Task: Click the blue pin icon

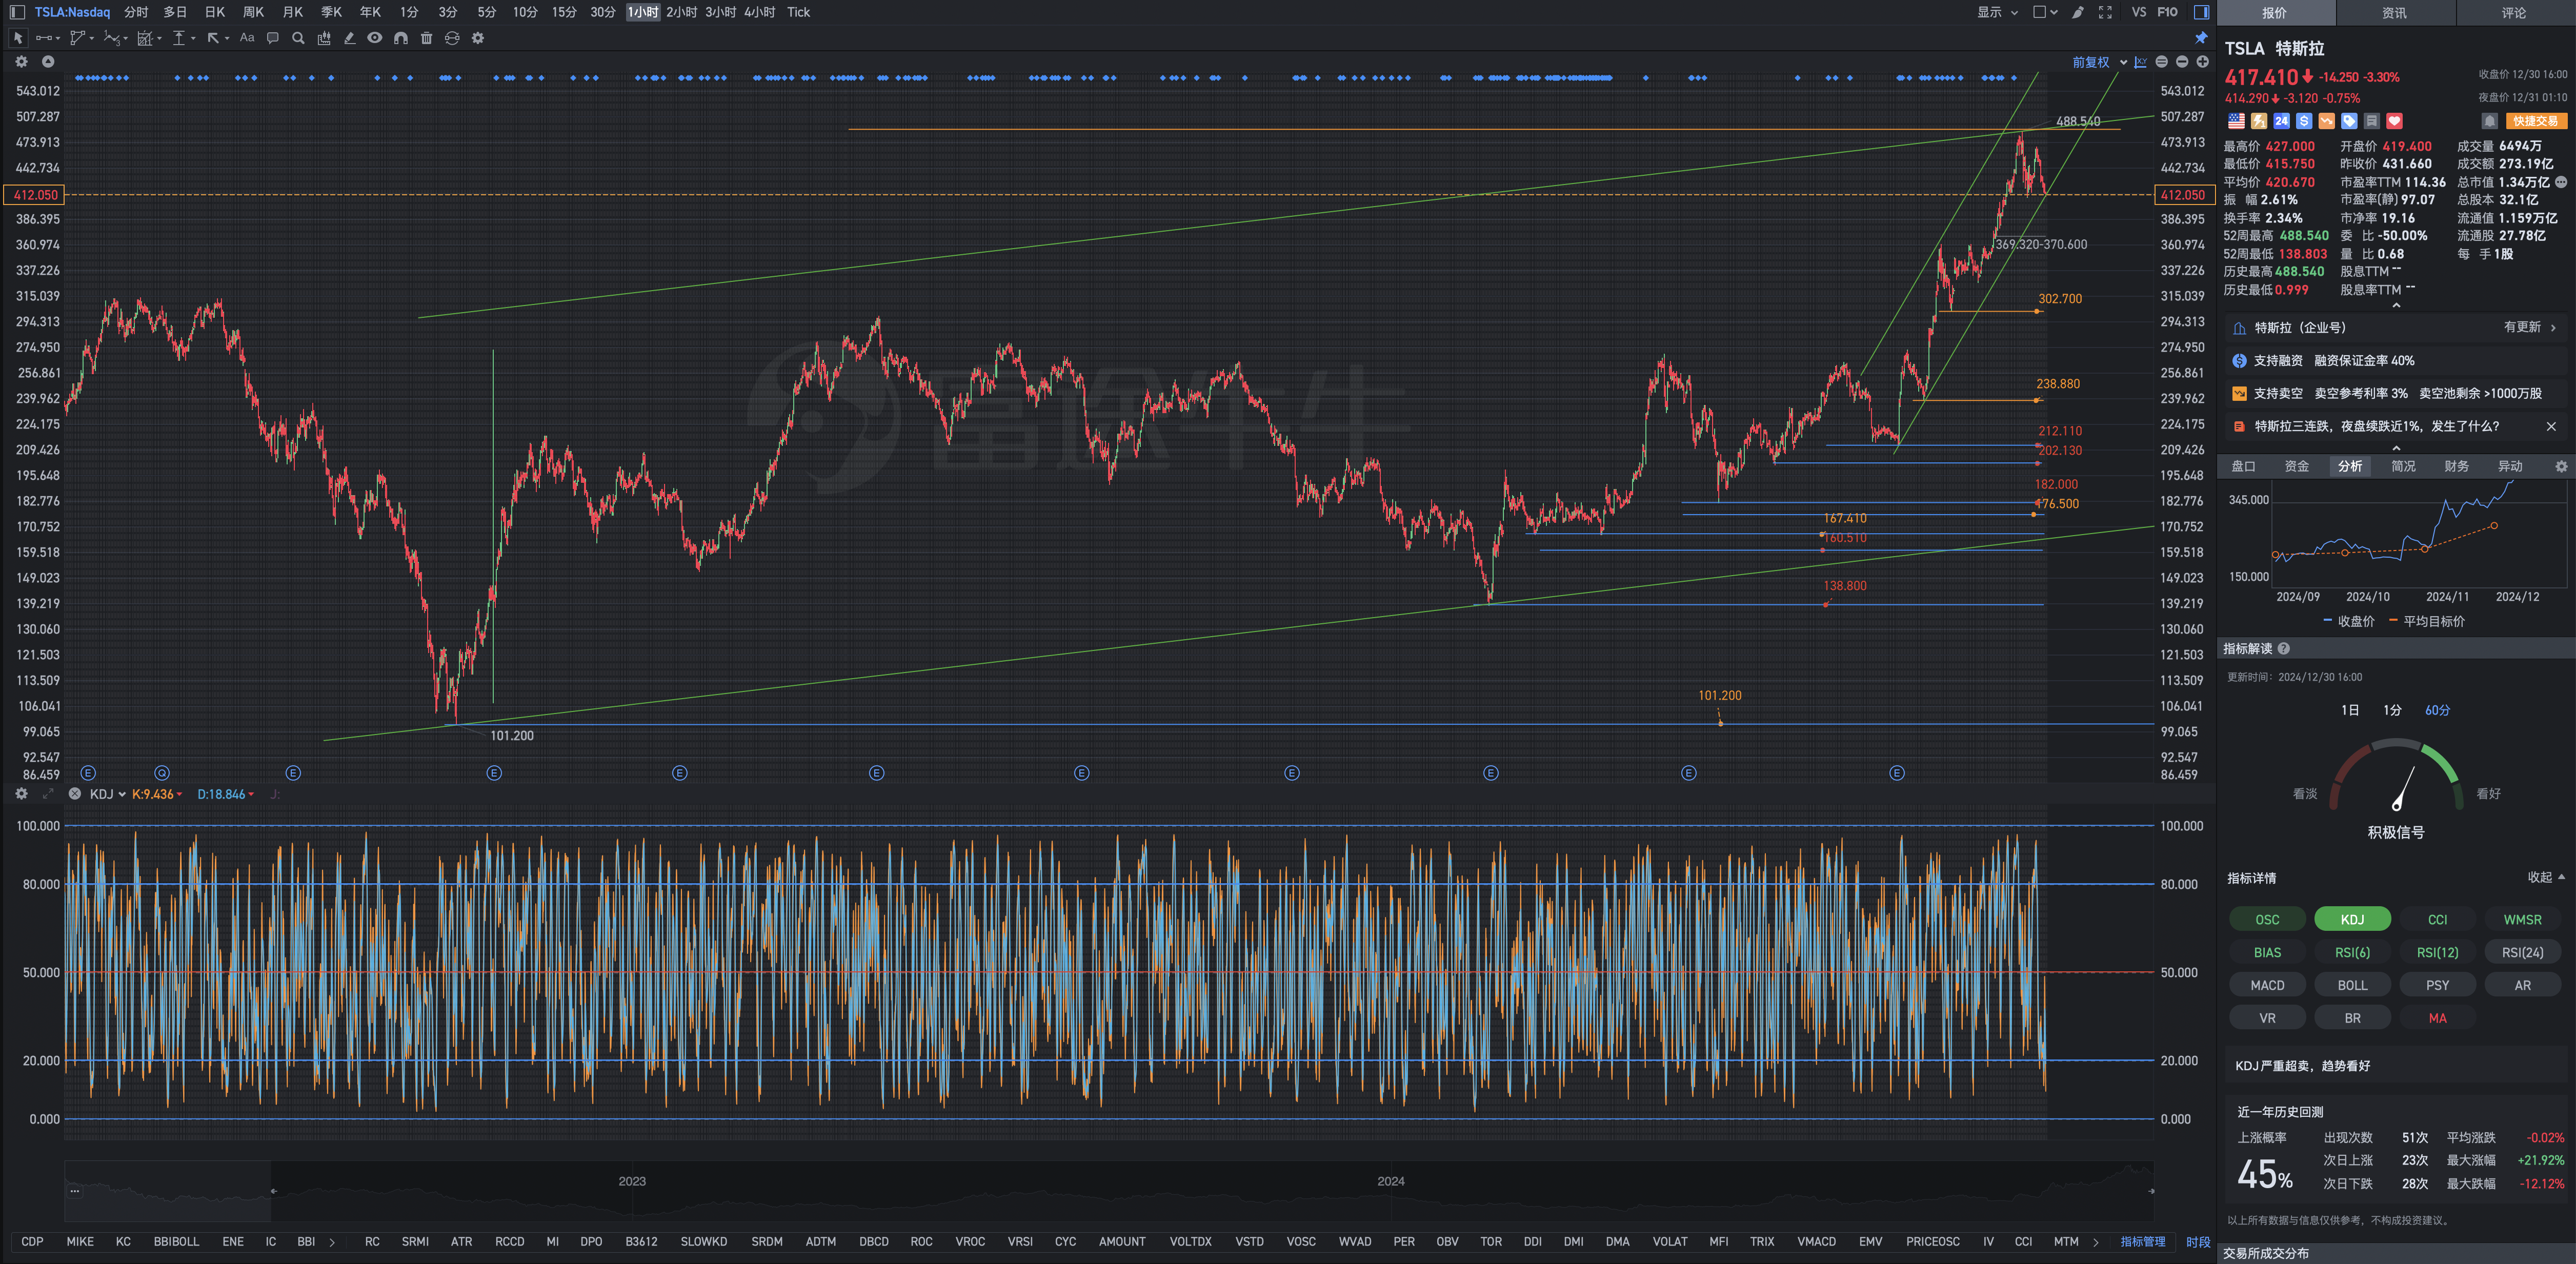Action: click(2201, 38)
